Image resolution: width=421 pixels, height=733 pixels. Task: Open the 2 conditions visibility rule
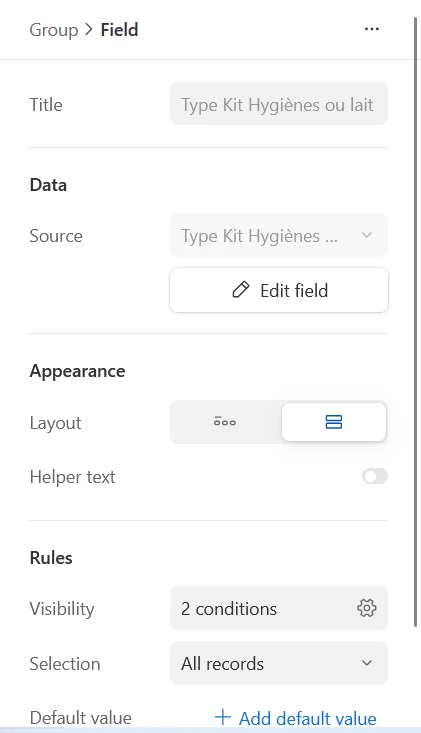click(x=279, y=608)
